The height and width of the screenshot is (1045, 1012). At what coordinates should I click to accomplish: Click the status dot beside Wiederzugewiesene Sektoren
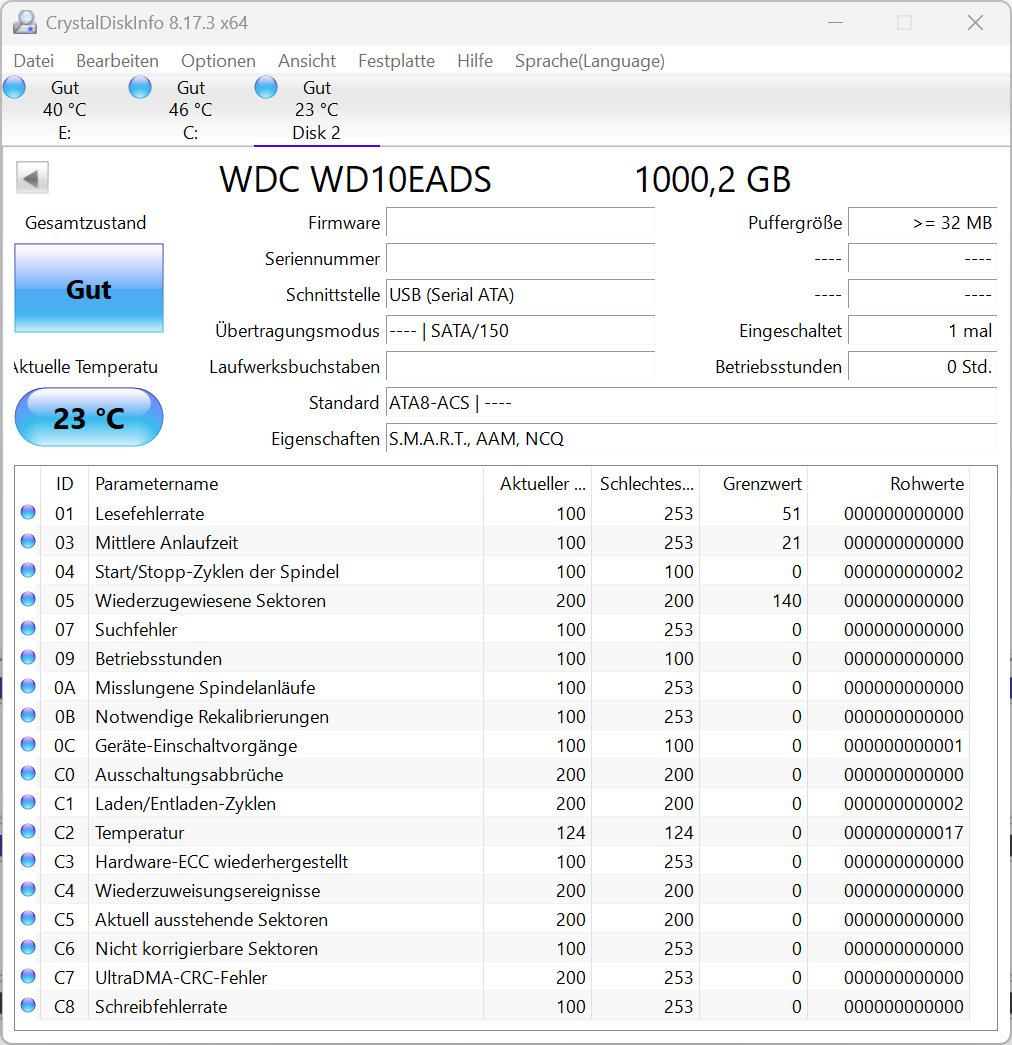(x=28, y=600)
